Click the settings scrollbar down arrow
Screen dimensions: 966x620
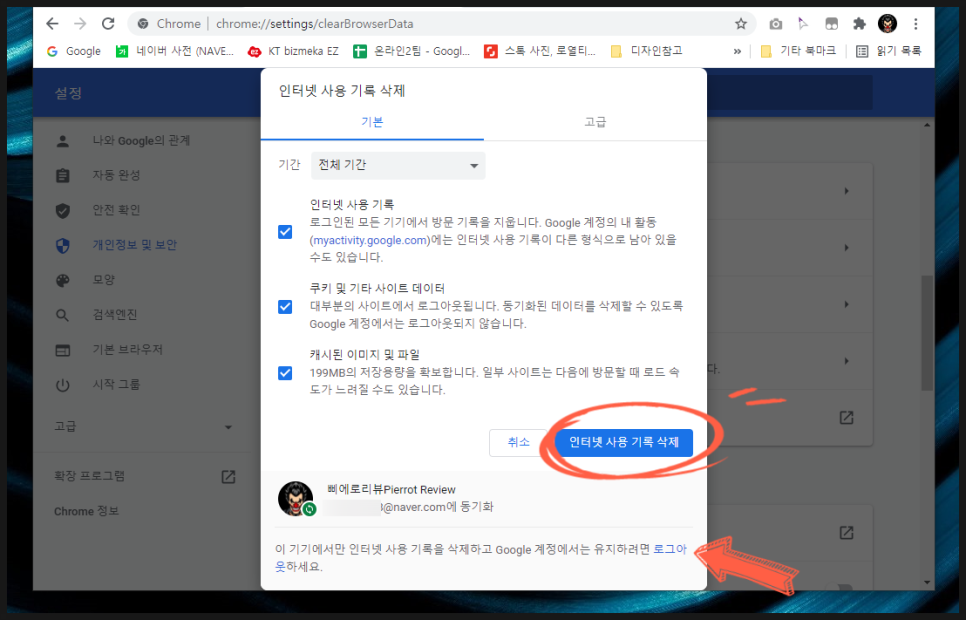click(927, 582)
